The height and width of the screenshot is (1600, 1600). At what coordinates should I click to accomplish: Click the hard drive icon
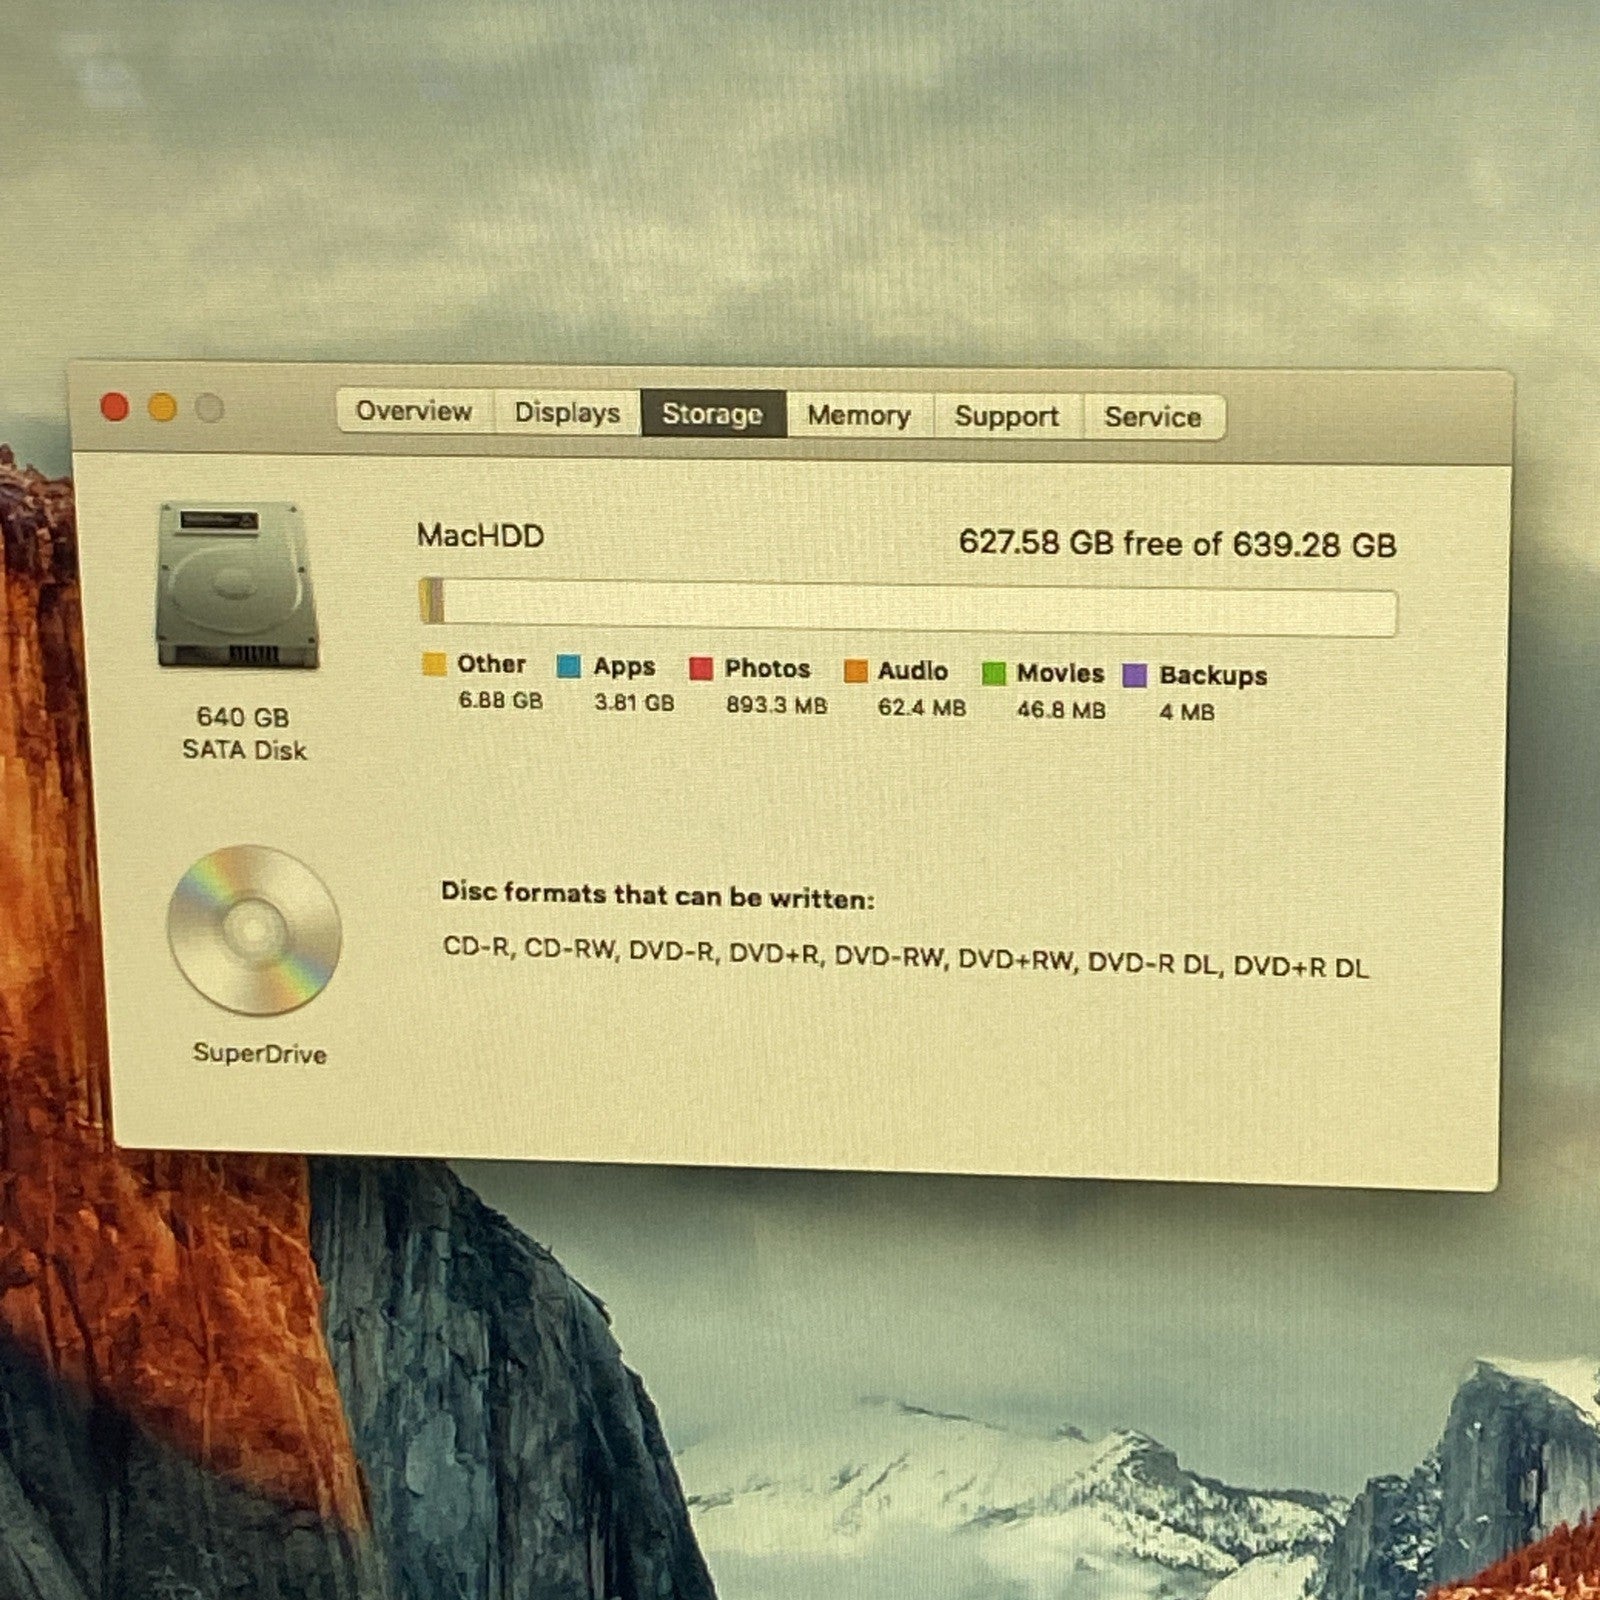click(237, 586)
